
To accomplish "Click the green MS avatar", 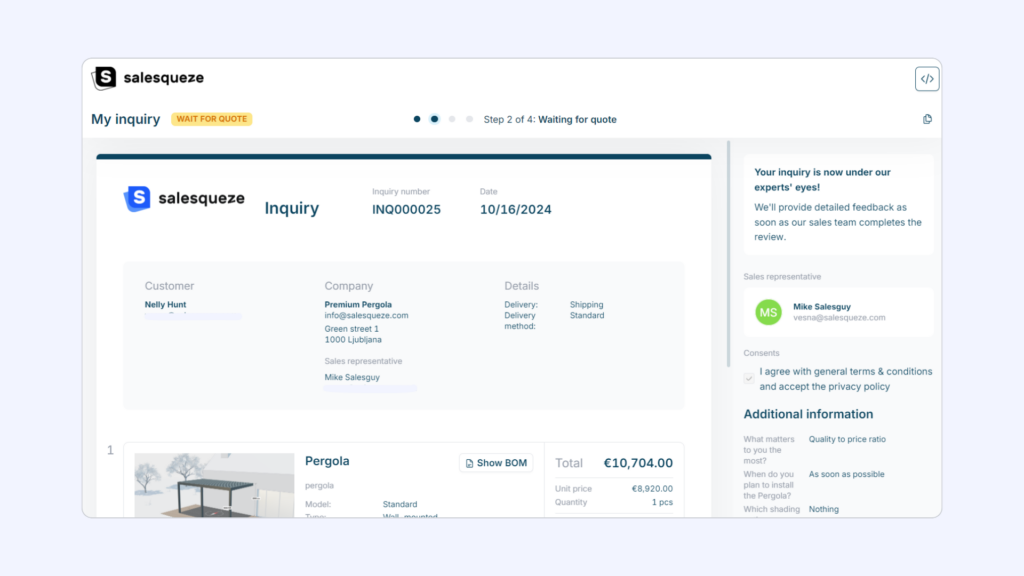I will [768, 312].
